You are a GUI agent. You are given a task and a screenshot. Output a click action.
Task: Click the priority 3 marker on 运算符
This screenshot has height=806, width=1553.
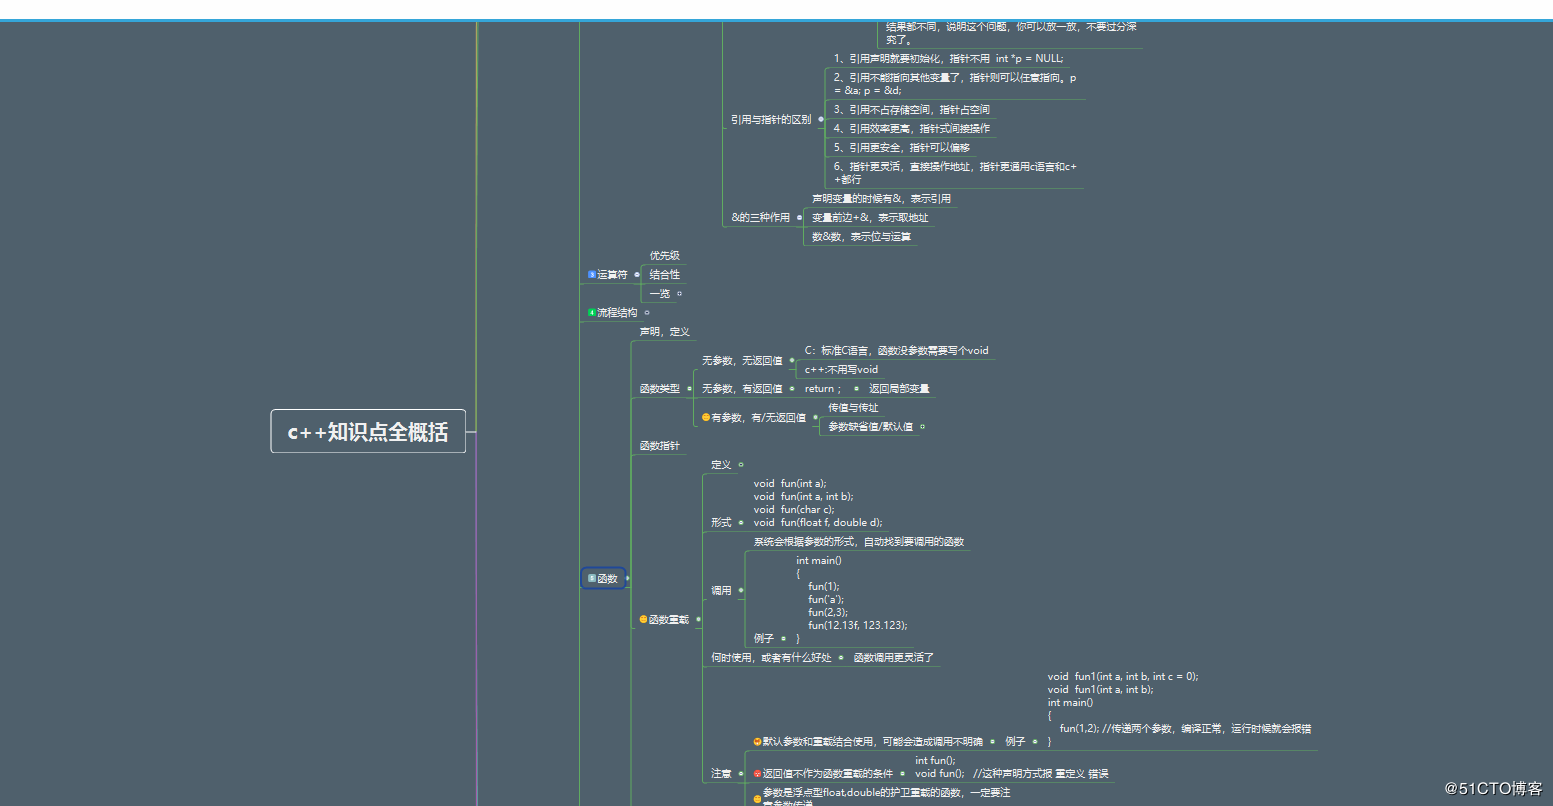pos(592,274)
